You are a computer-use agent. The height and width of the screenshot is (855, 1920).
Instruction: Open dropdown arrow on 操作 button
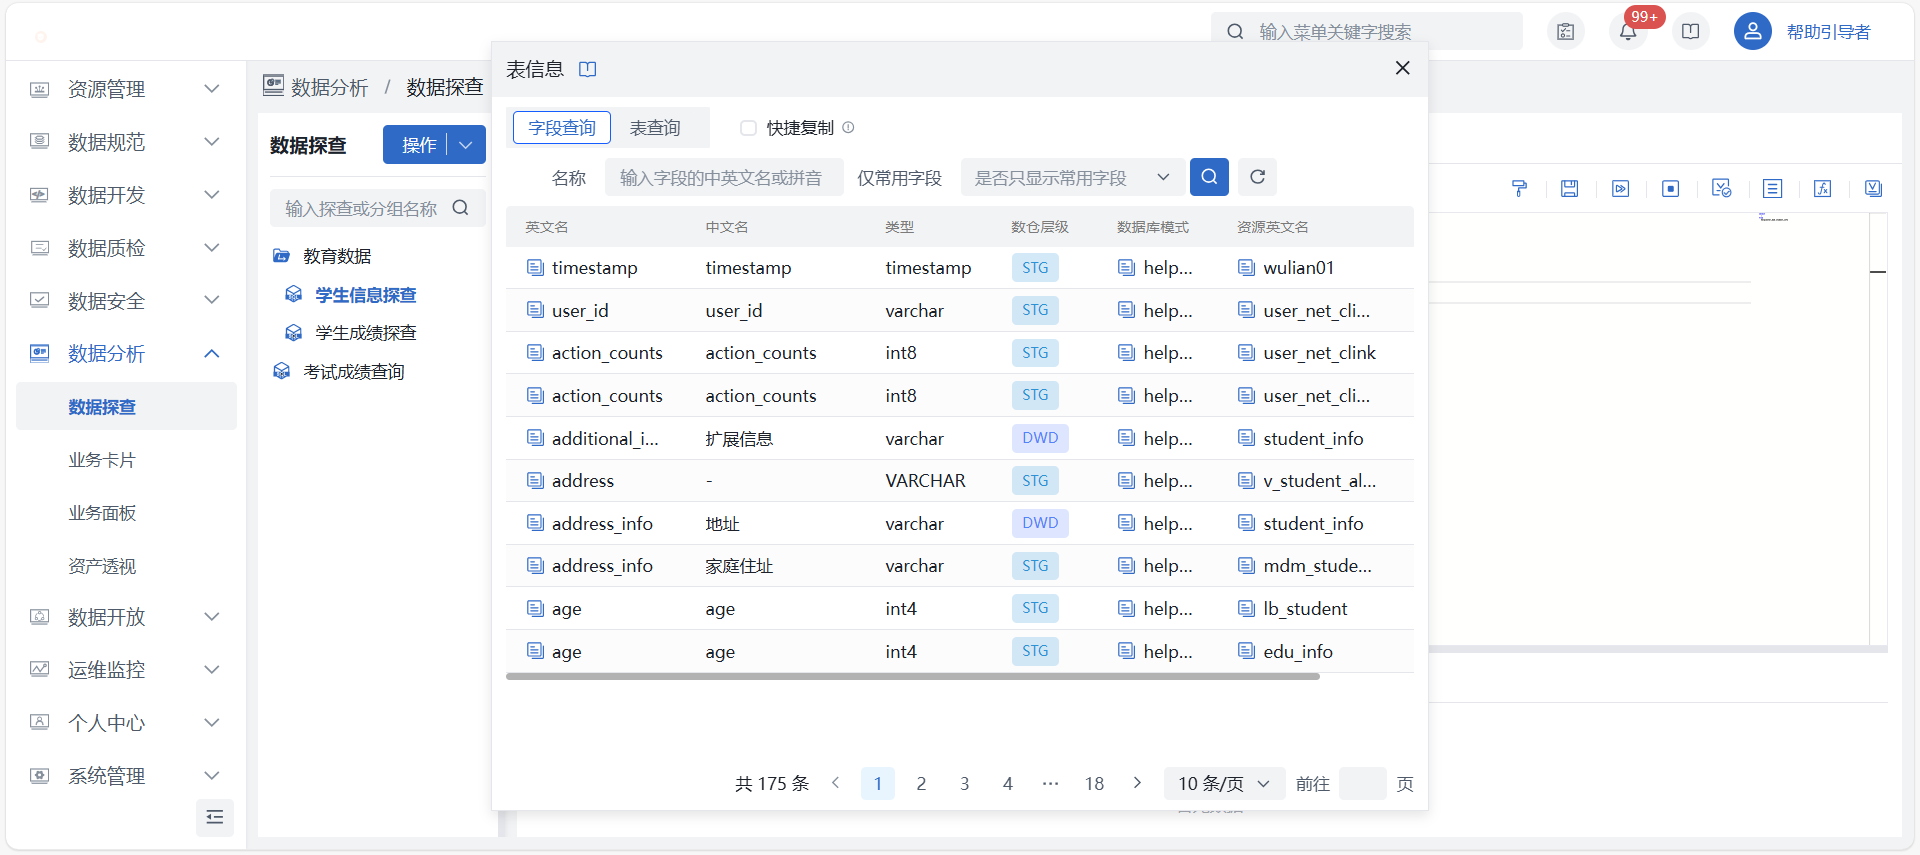click(x=466, y=145)
